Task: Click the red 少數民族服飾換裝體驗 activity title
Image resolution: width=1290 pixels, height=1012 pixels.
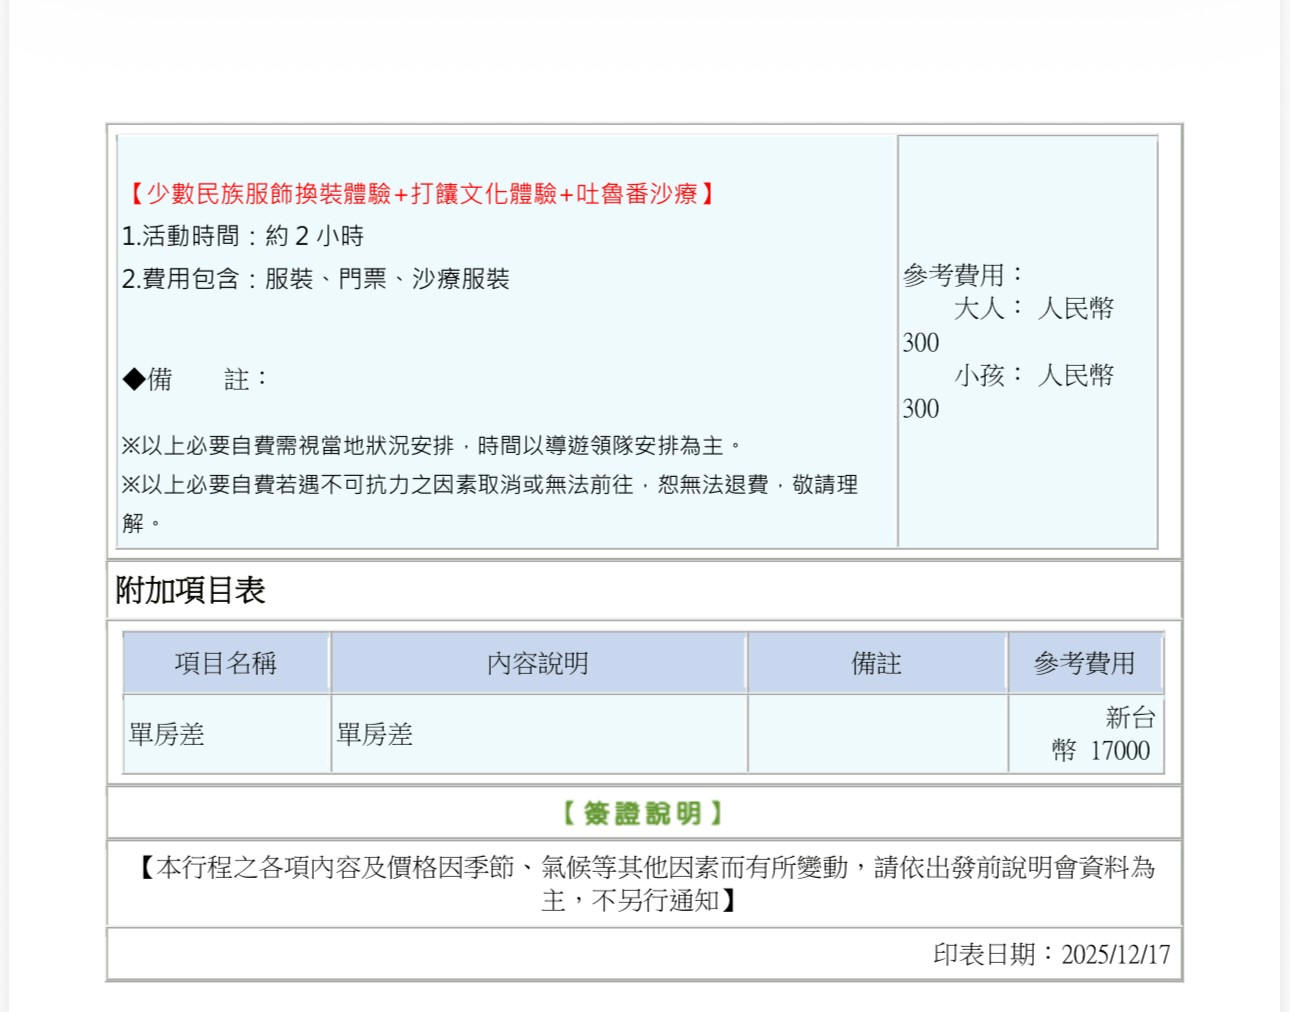Action: pos(421,193)
